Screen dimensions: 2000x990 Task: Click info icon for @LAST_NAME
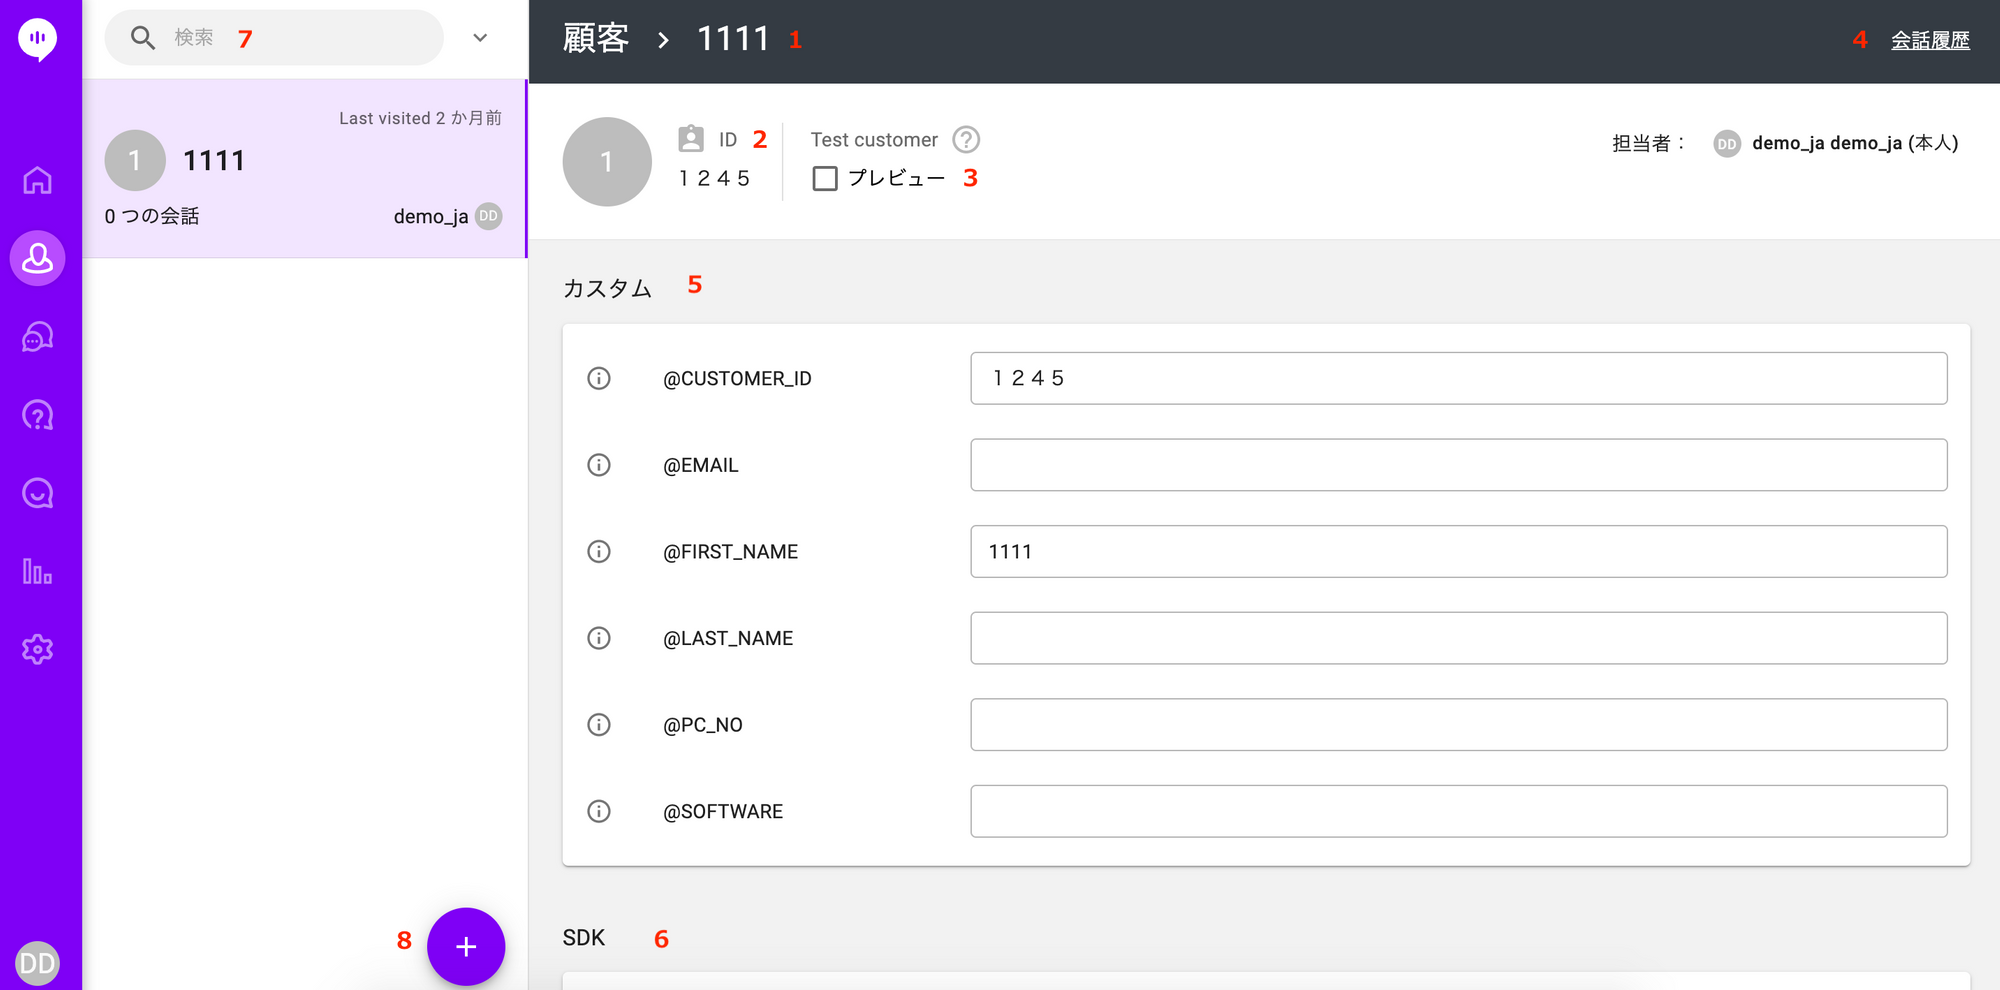tap(599, 638)
